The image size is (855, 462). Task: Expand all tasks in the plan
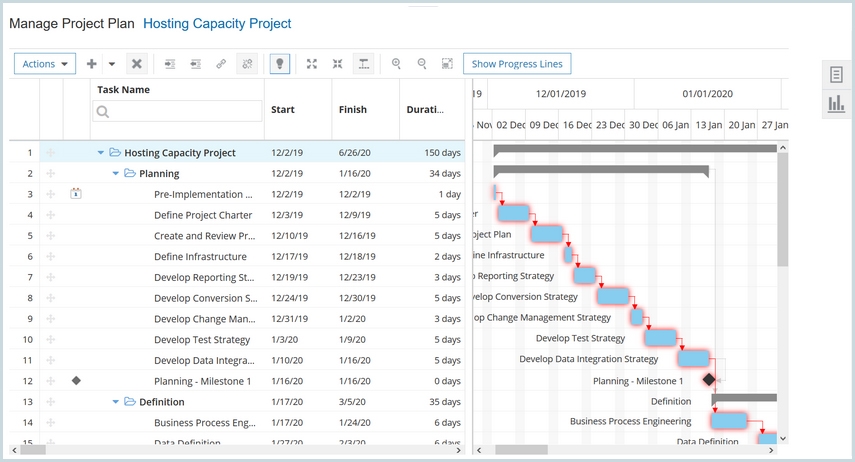point(312,64)
